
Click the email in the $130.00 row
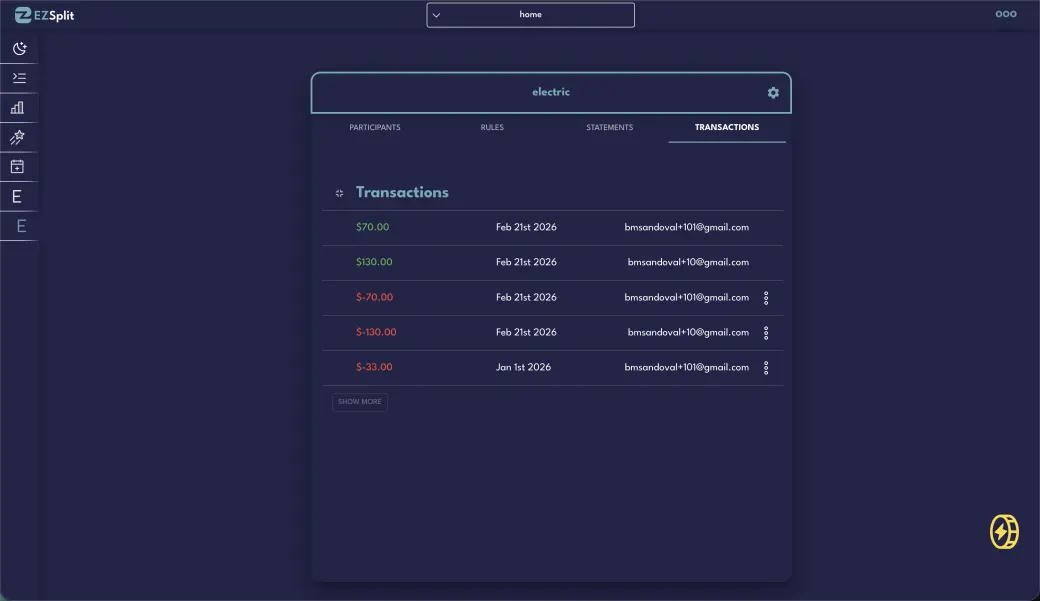688,262
